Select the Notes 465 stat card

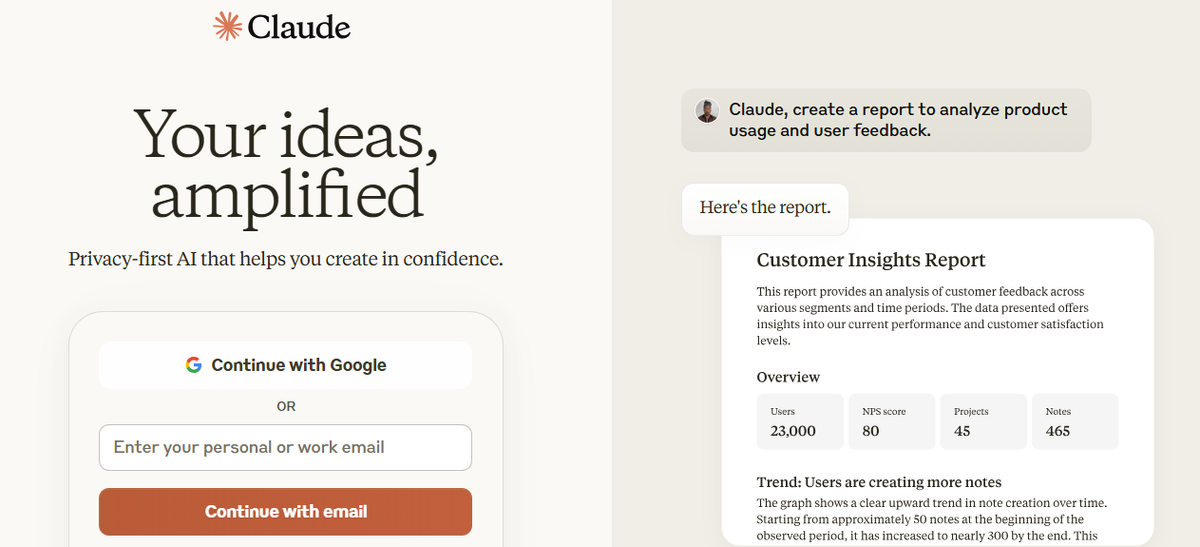tap(1075, 421)
